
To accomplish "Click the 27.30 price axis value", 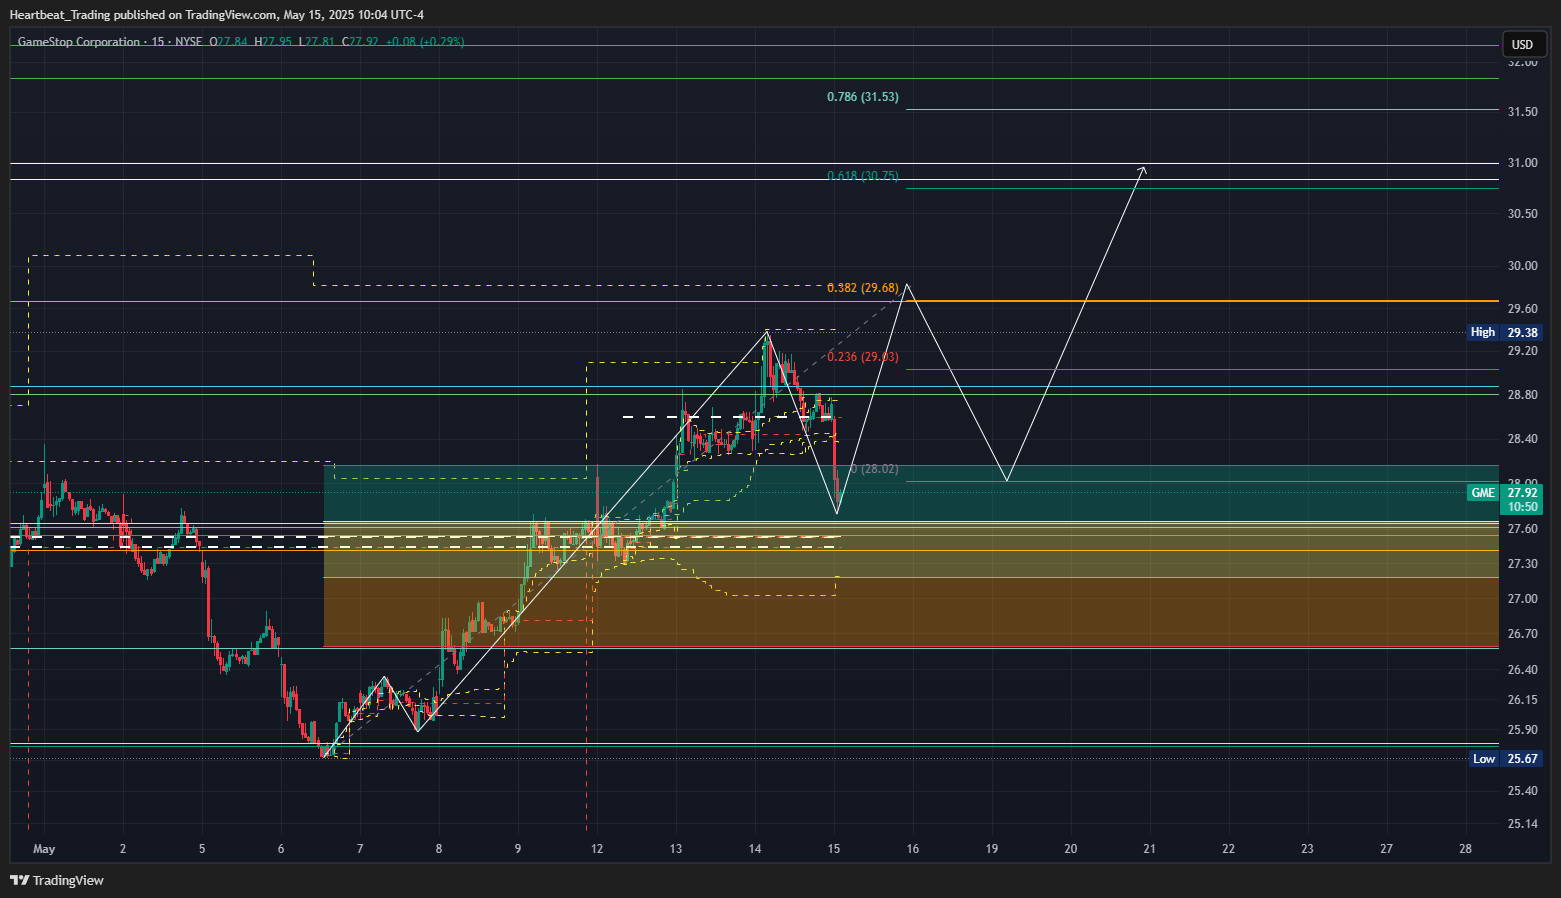I will tap(1522, 564).
